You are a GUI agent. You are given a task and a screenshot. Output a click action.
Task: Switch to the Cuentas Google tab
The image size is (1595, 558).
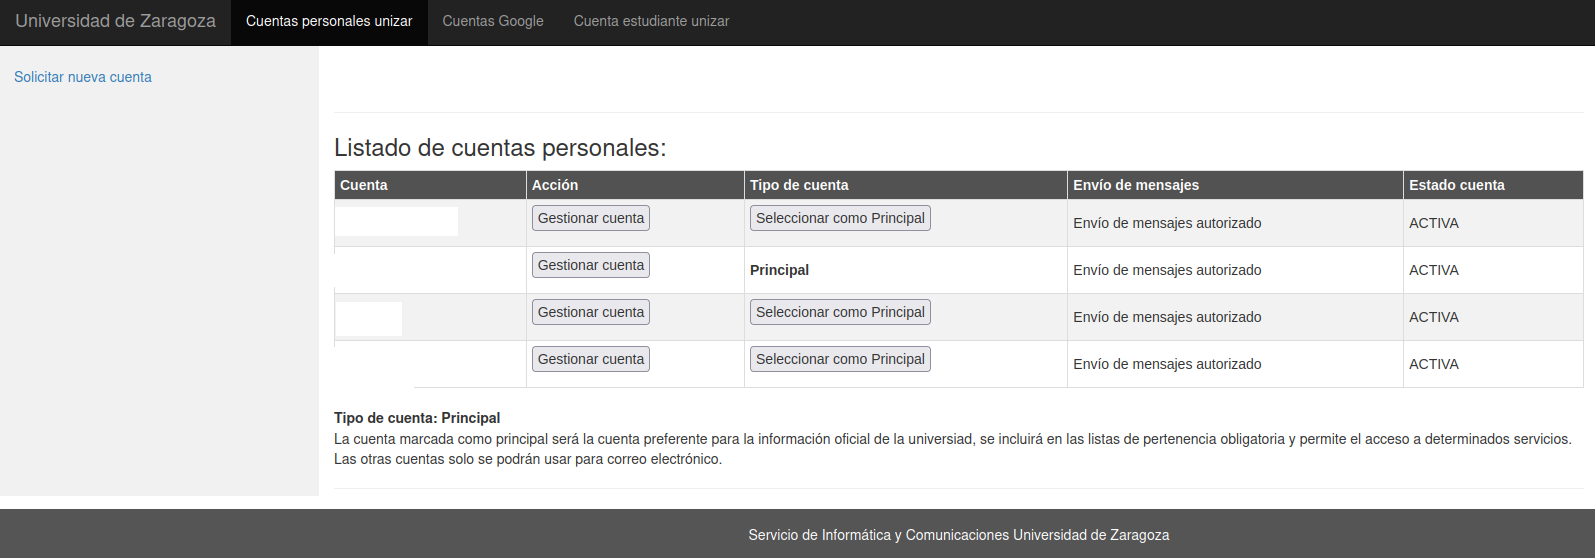click(493, 21)
